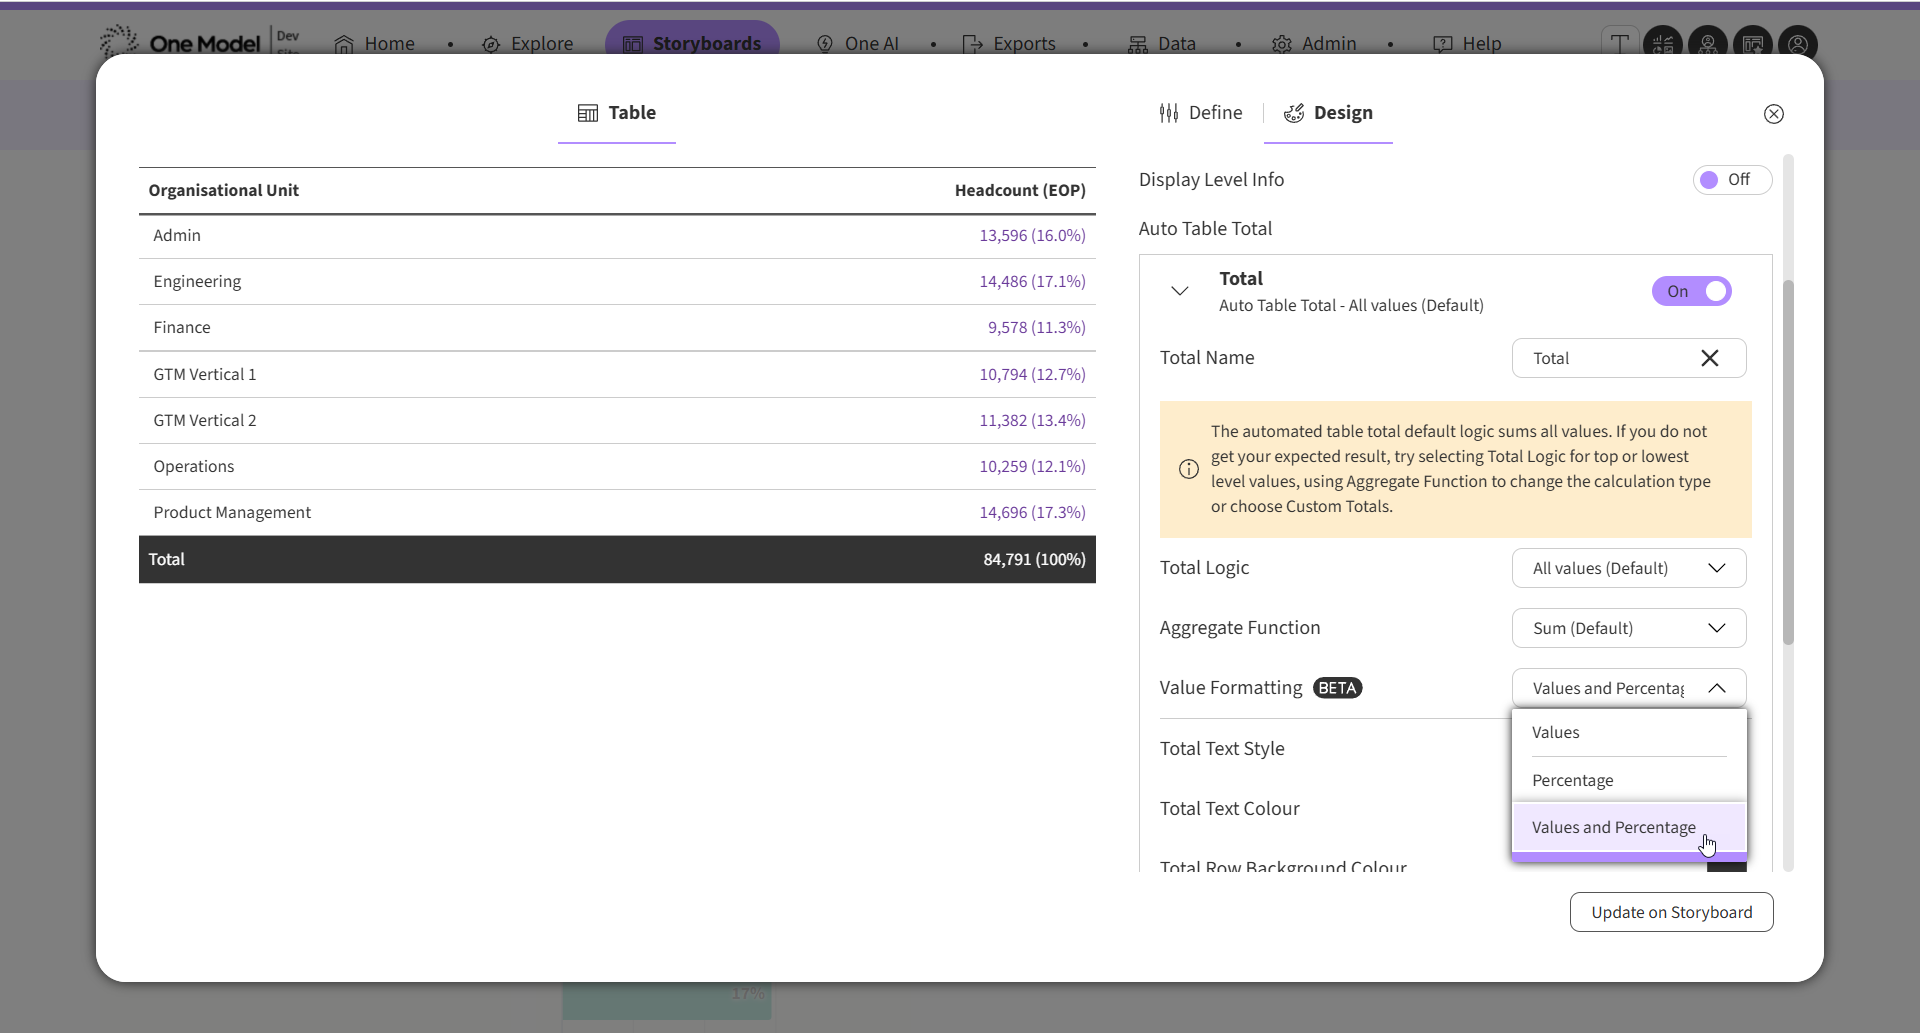
Task: Open the Aggregate Function dropdown
Action: (1629, 628)
